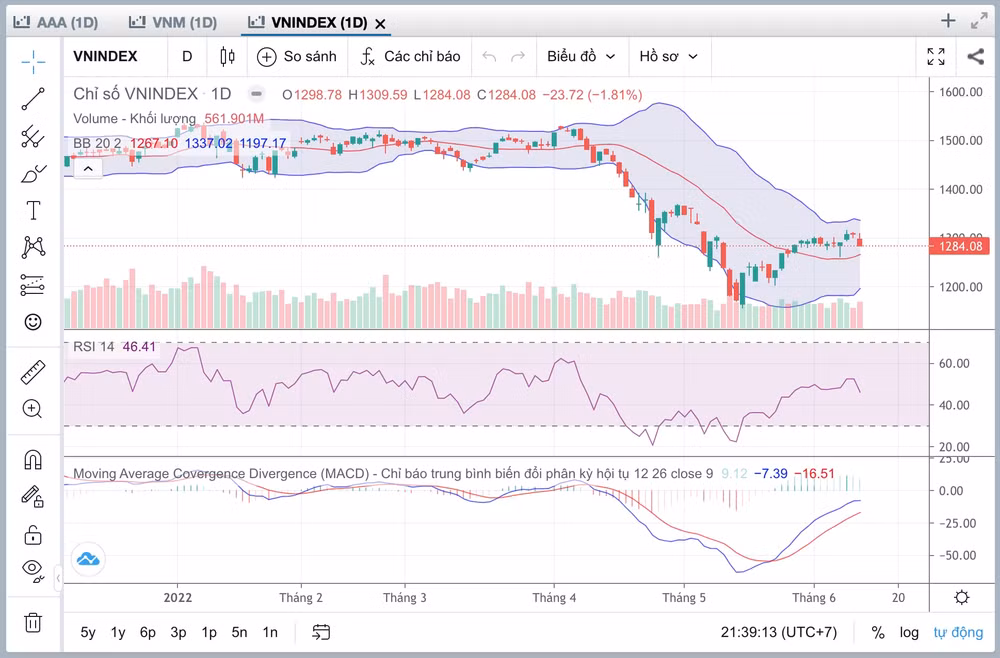This screenshot has width=1000, height=658.
Task: Toggle lock all drawing tools
Action: tap(33, 534)
